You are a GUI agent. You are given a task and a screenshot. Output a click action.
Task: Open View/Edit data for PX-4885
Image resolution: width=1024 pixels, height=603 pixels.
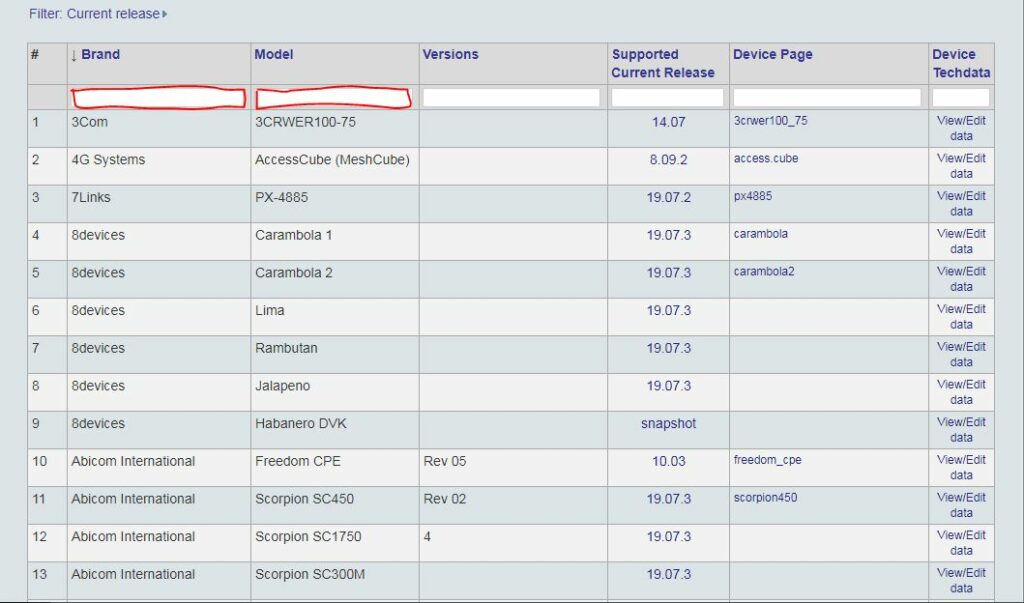(961, 204)
